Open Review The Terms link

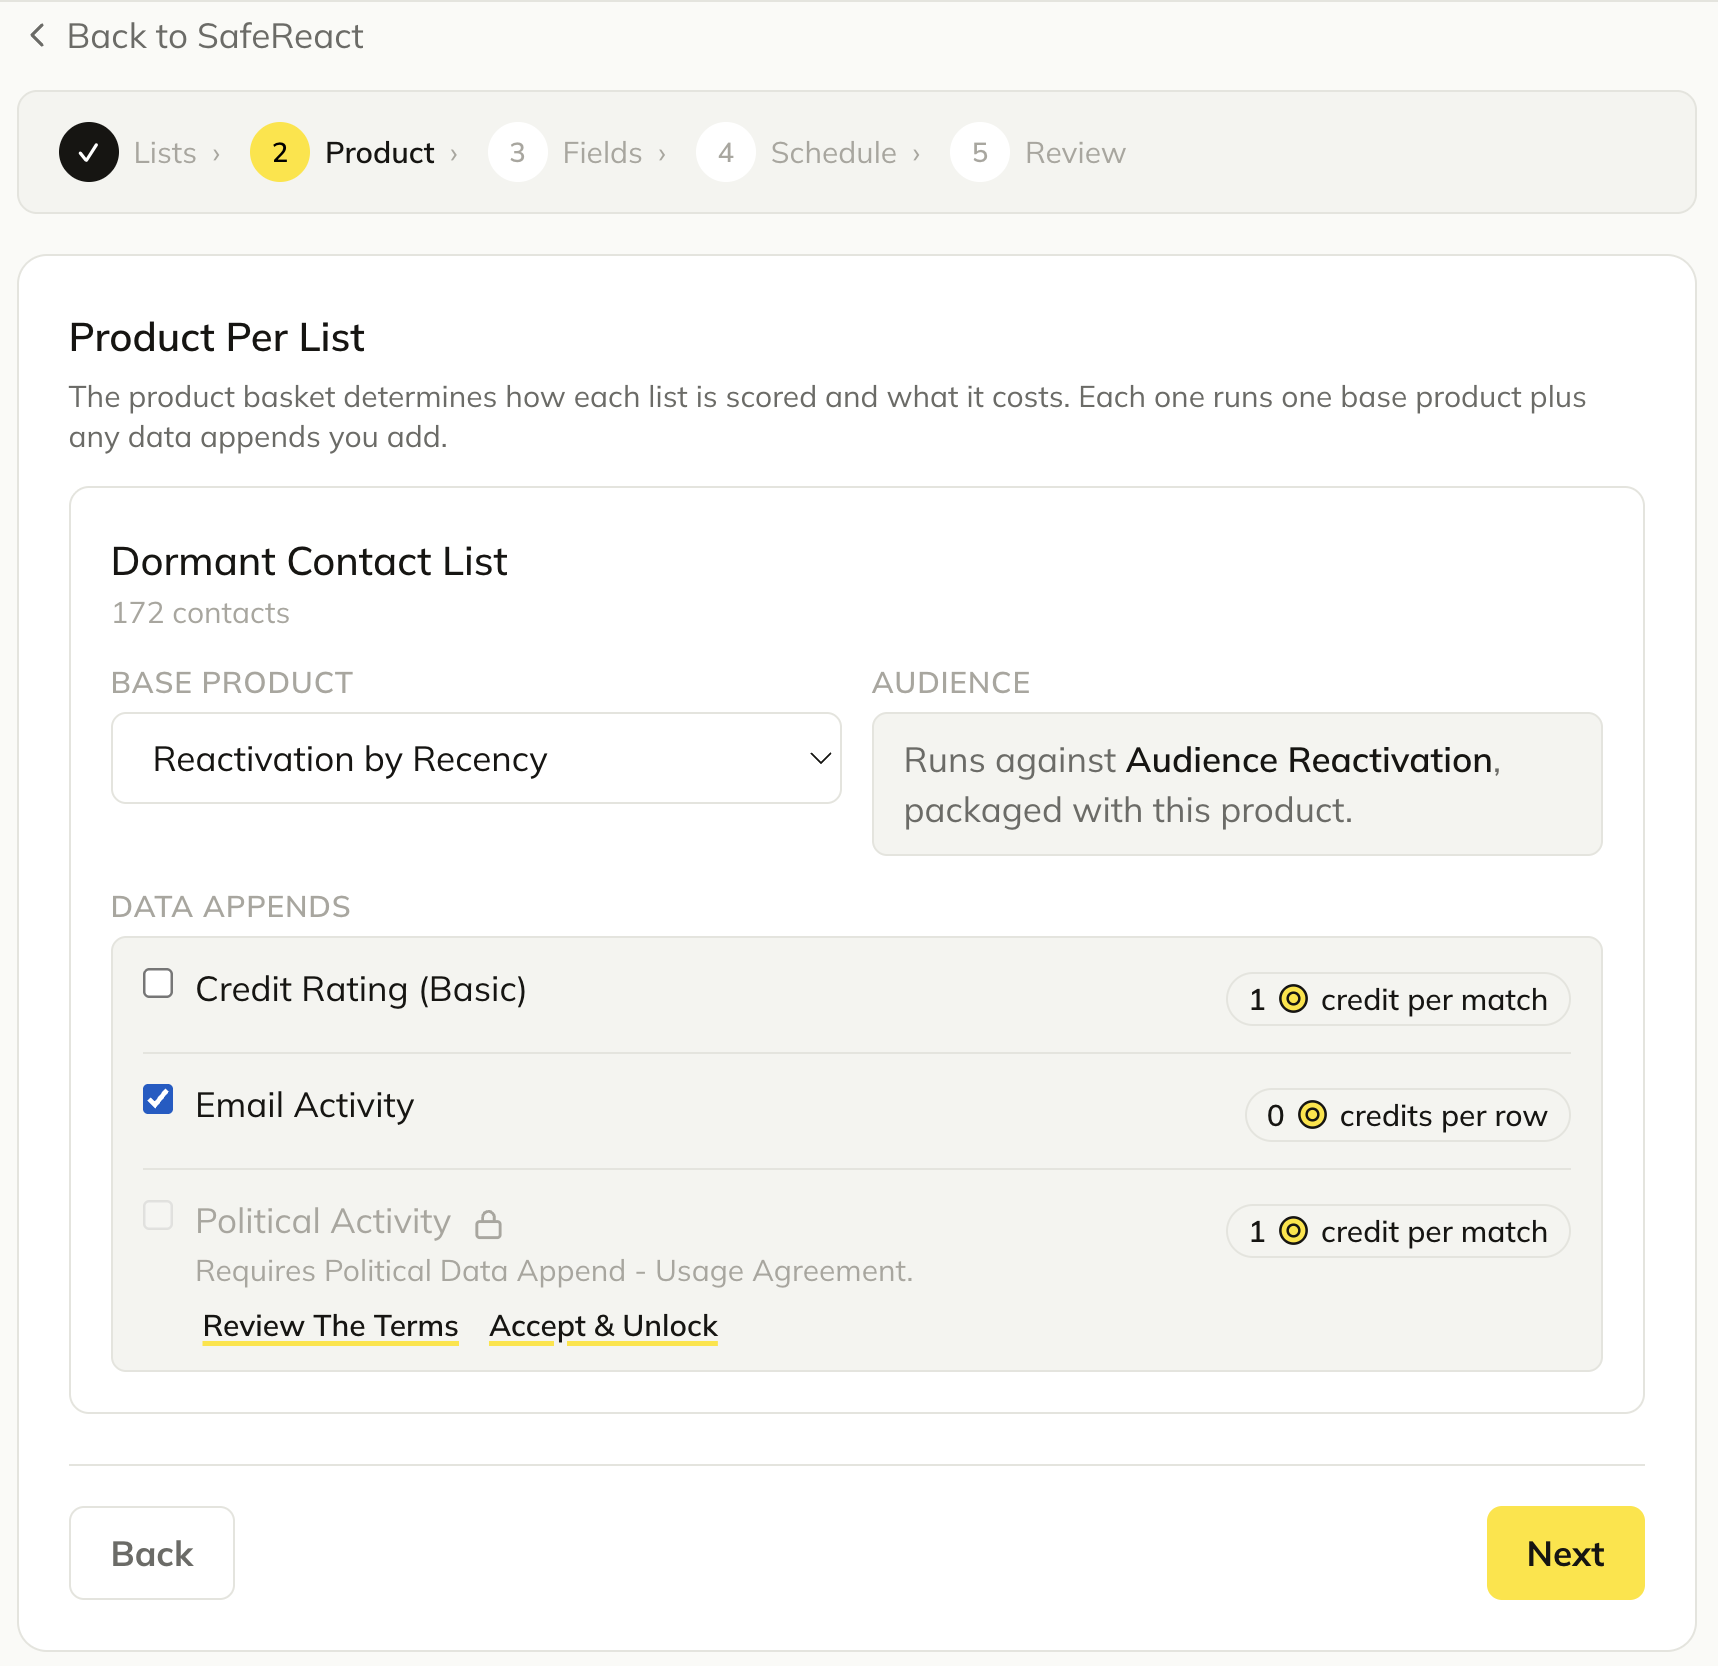pyautogui.click(x=330, y=1326)
